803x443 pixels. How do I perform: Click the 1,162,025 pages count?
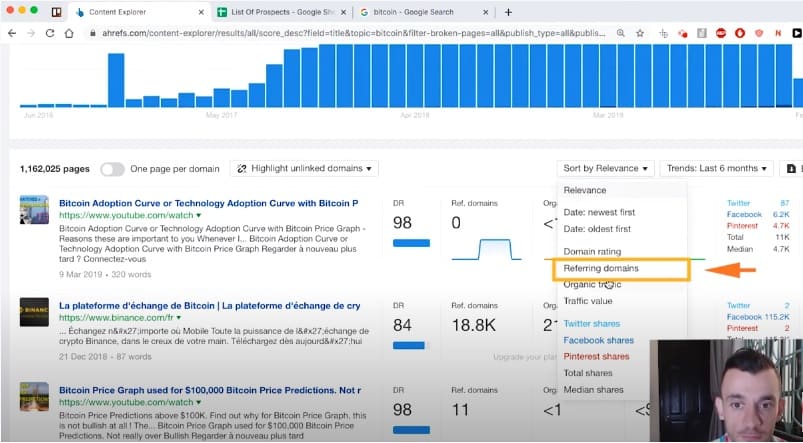click(55, 169)
